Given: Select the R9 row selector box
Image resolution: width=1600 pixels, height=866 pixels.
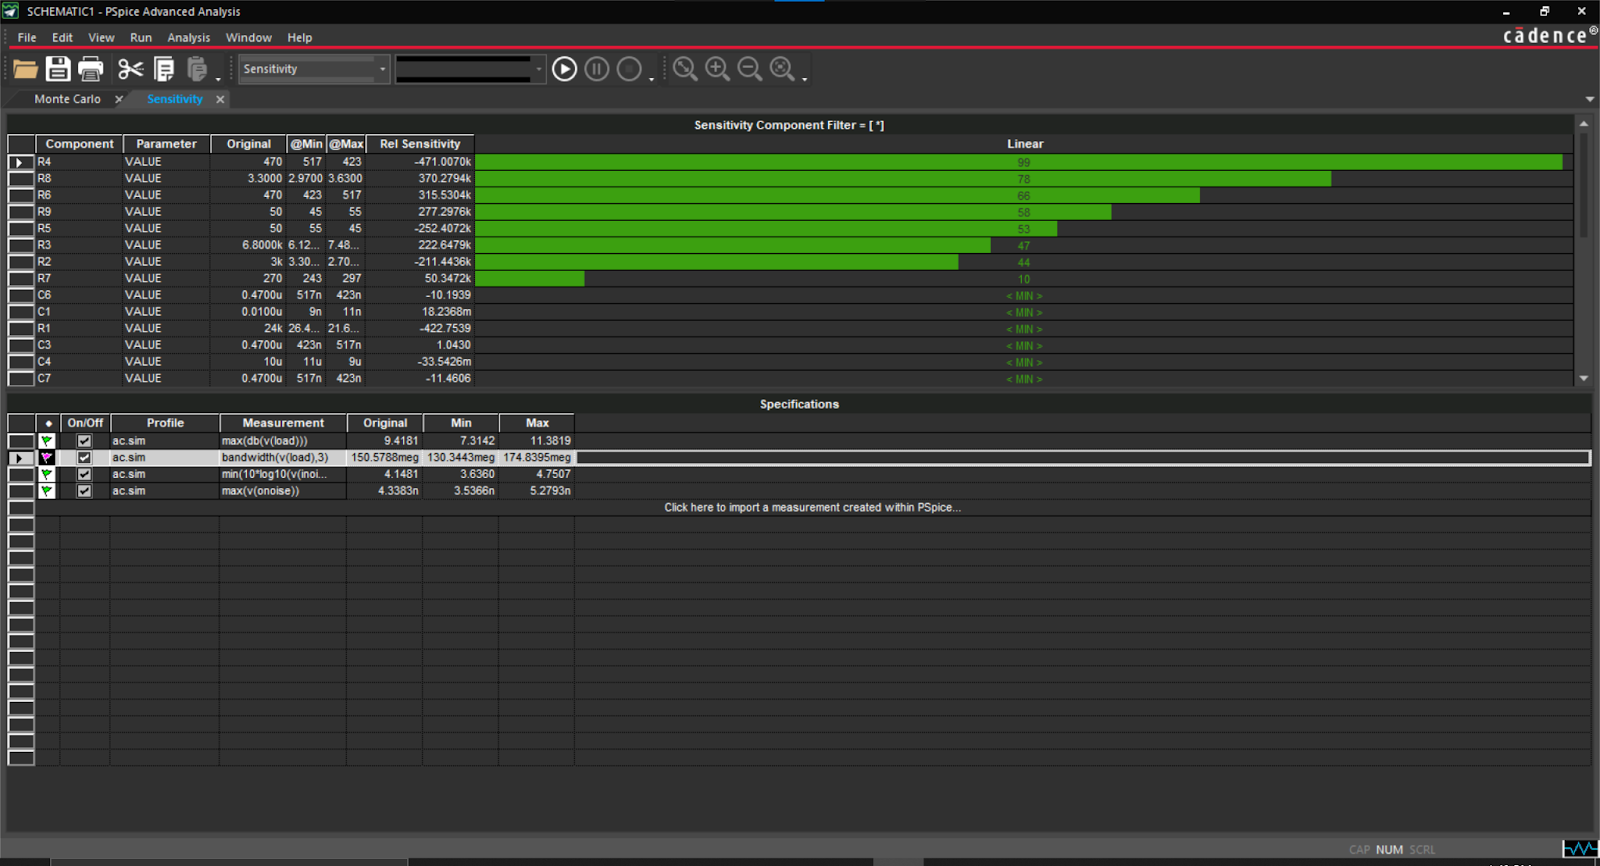Looking at the screenshot, I should coord(21,212).
